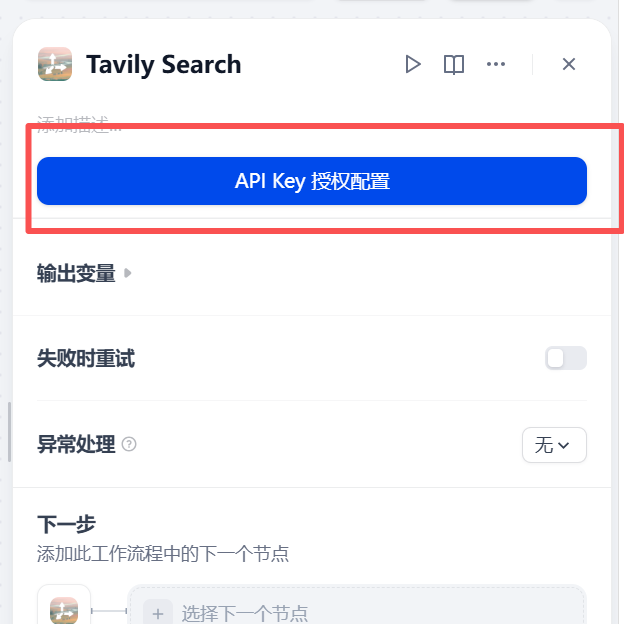This screenshot has width=624, height=624.
Task: Open the three-dots more options menu
Action: pyautogui.click(x=496, y=64)
